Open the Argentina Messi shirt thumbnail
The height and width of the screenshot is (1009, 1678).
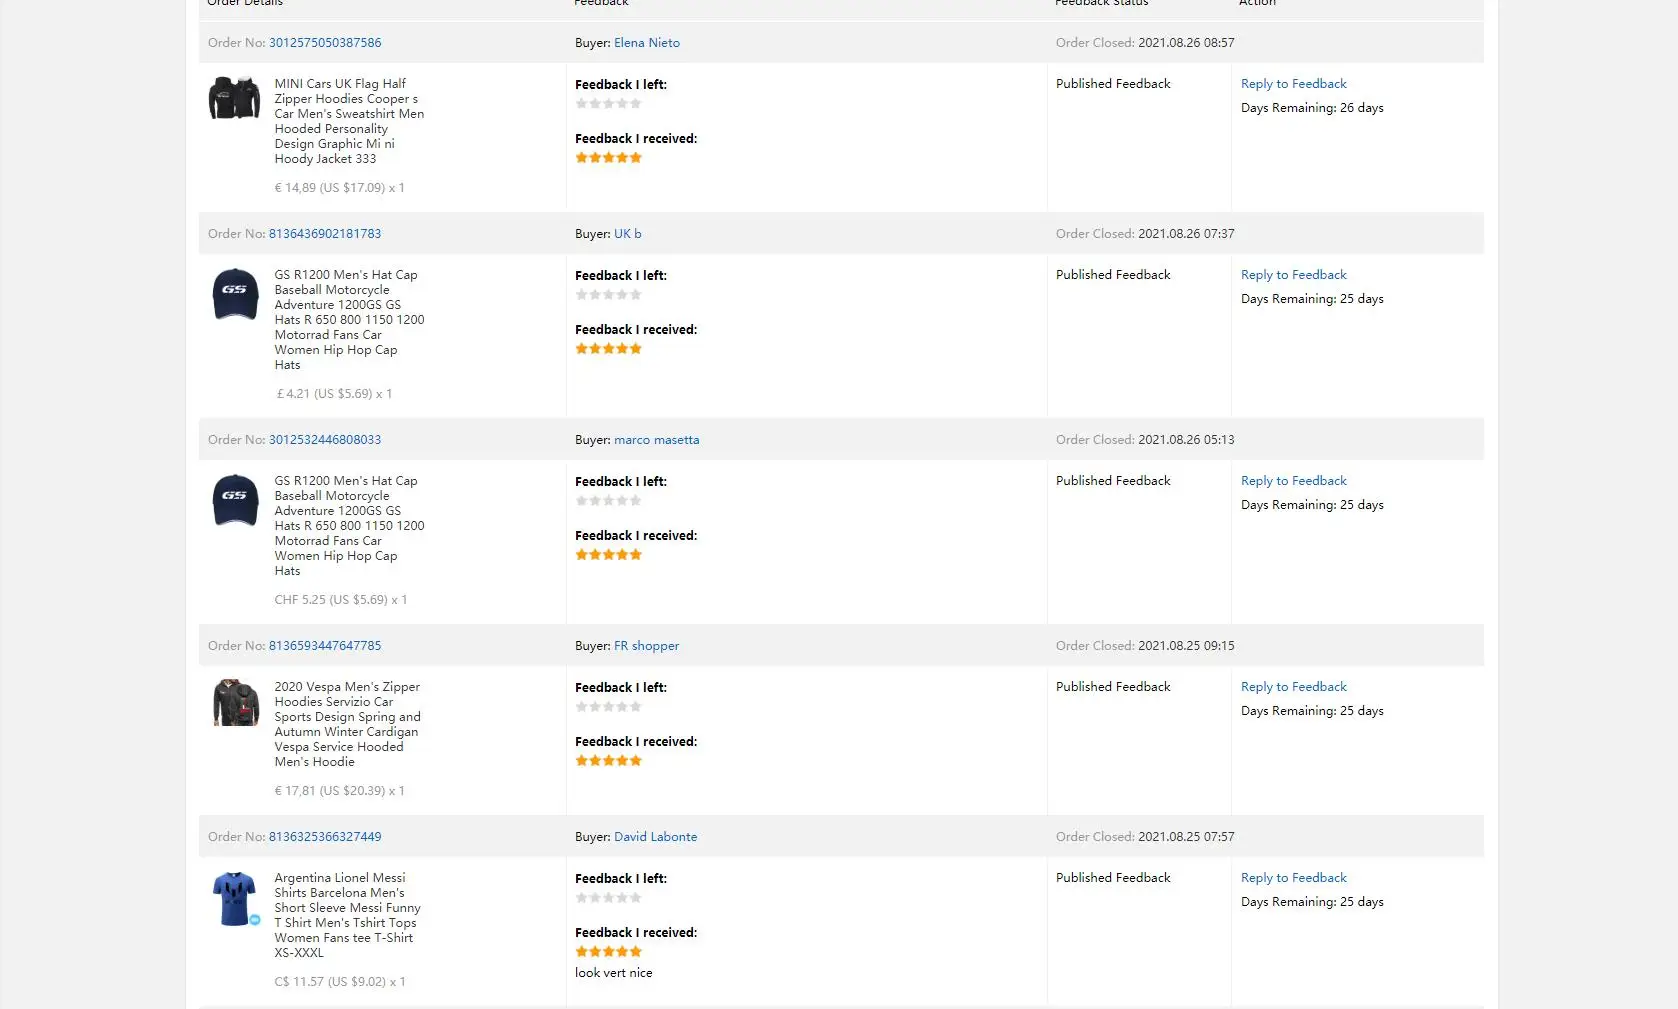(x=235, y=898)
